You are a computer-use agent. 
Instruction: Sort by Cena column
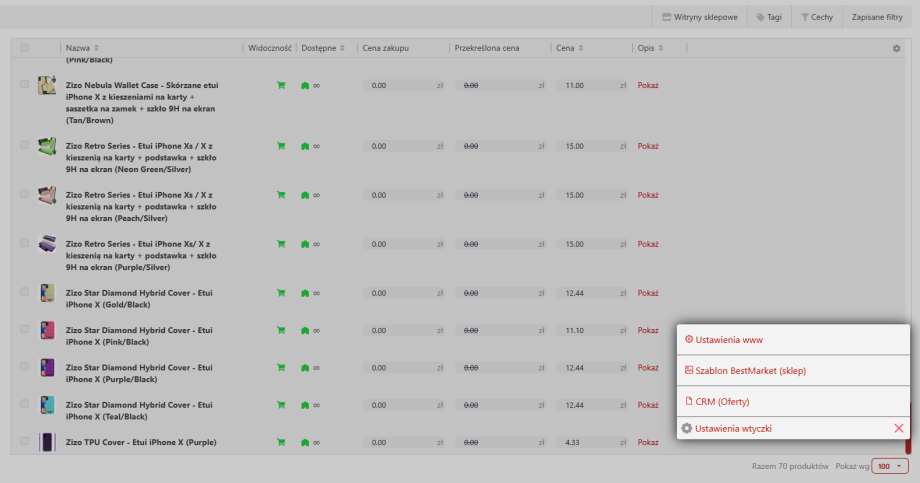pyautogui.click(x=569, y=48)
